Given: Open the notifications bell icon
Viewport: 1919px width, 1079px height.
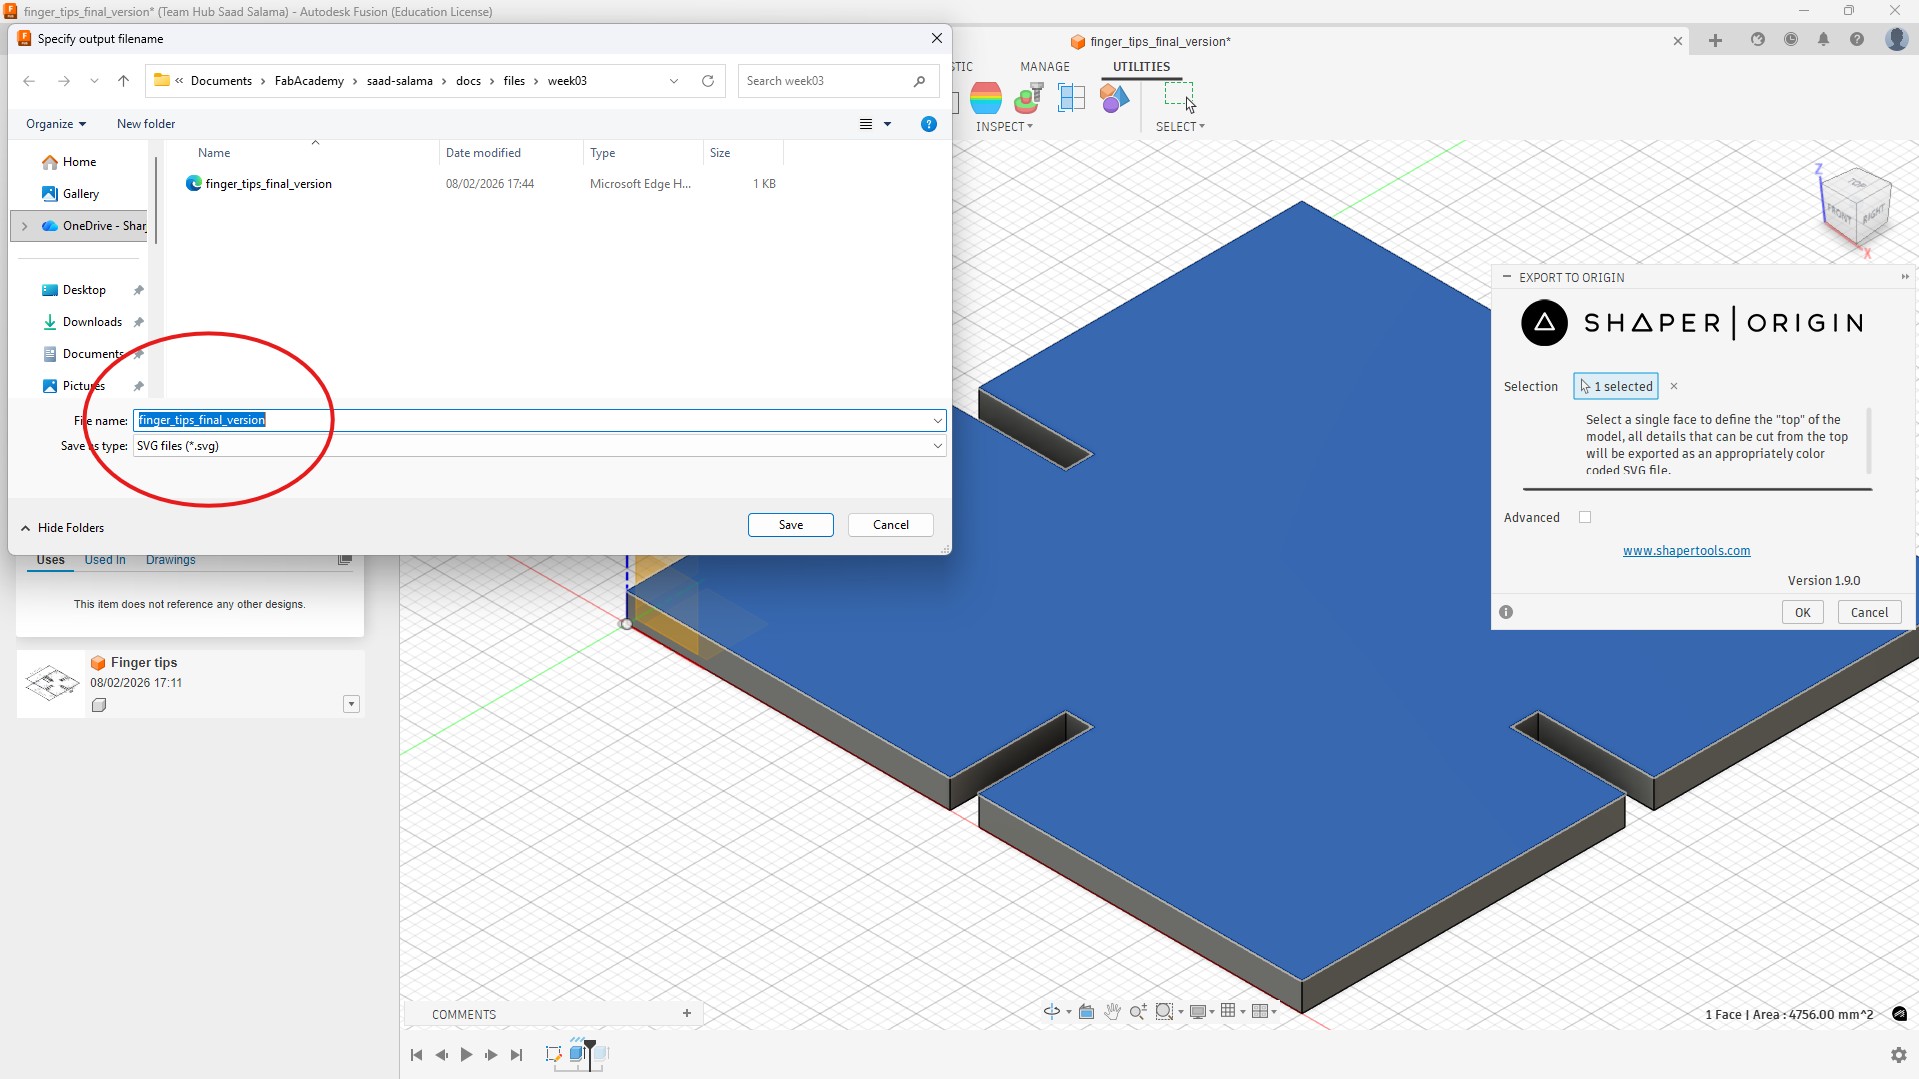Looking at the screenshot, I should click(1823, 40).
